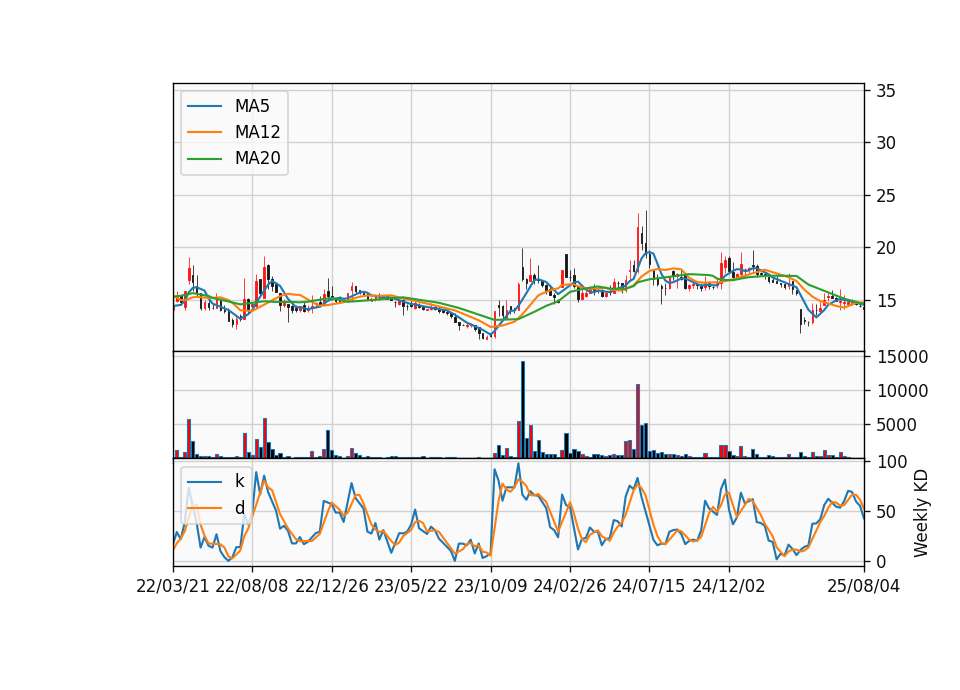Click the volume axis value 10000
This screenshot has height=690, width=960.
[902, 391]
